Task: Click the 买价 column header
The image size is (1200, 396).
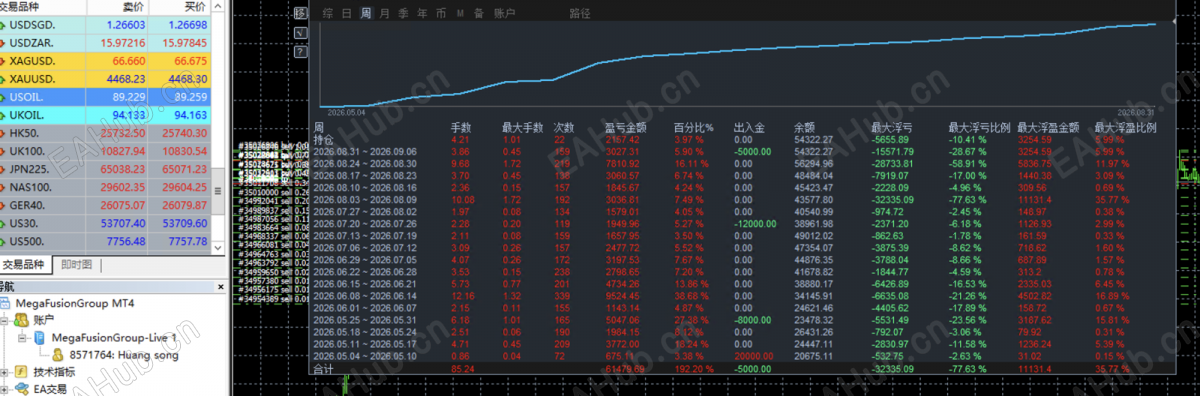Action: click(195, 6)
